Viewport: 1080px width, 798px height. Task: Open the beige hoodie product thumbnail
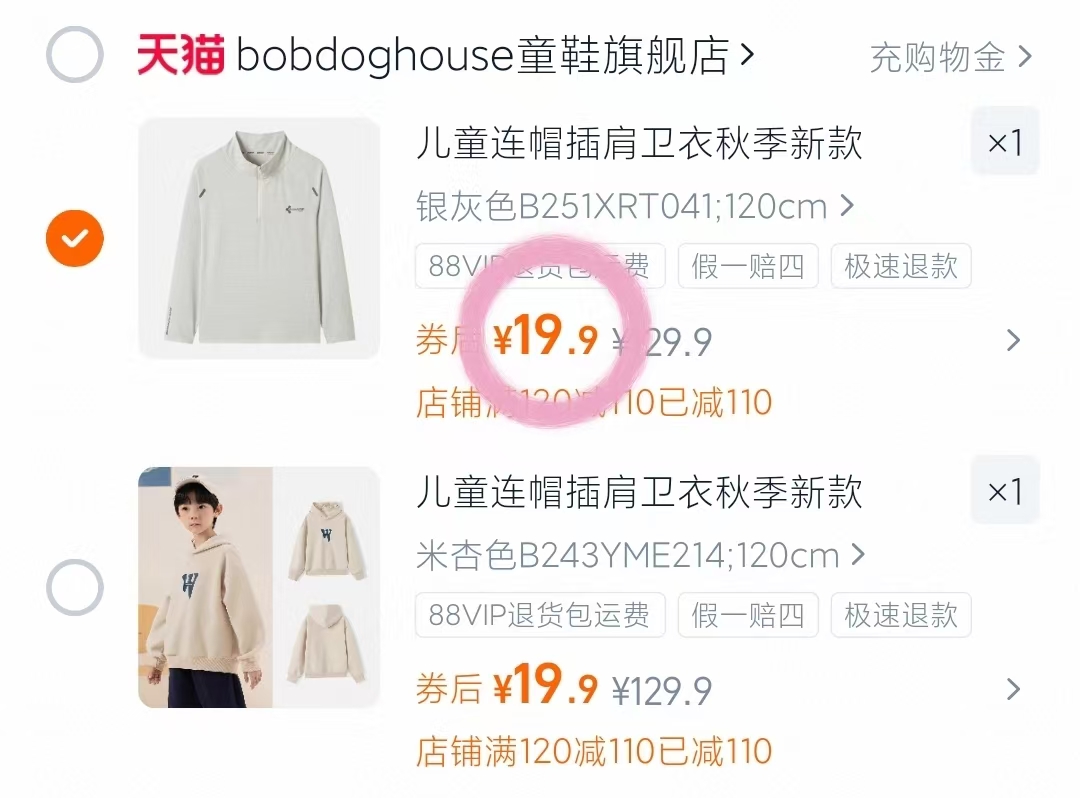pos(259,587)
